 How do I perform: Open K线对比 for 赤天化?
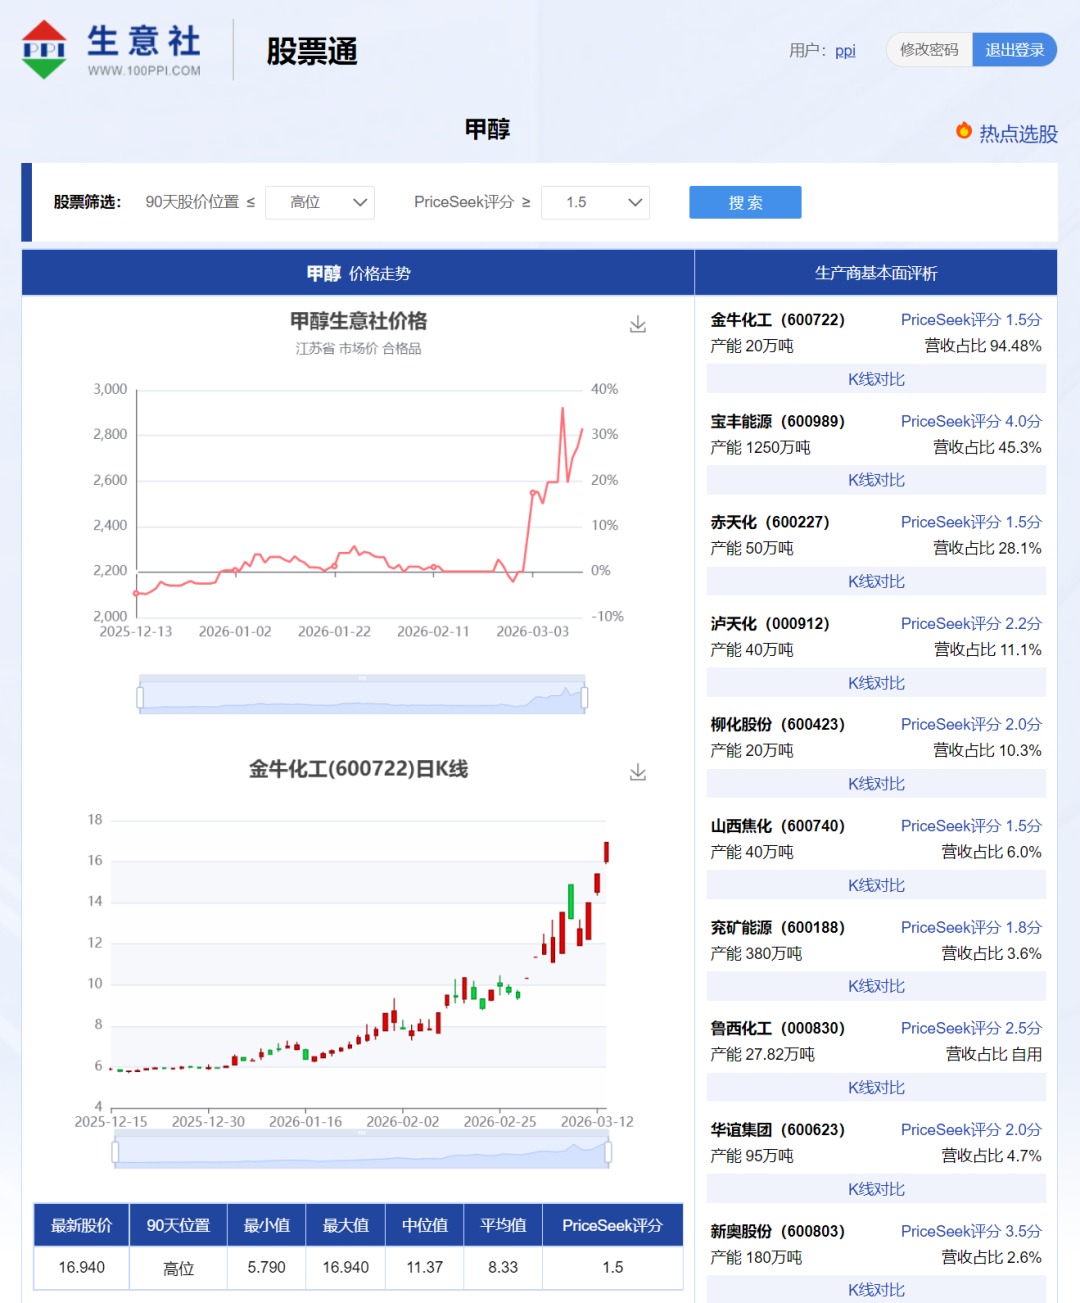tap(876, 581)
